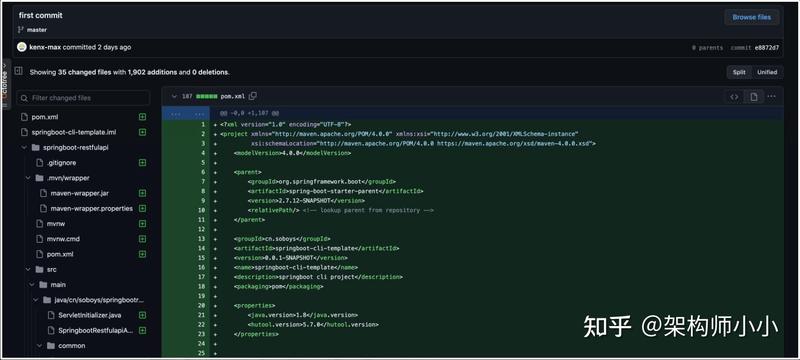Click the Filter changed files field
The height and width of the screenshot is (360, 800).
click(x=83, y=98)
